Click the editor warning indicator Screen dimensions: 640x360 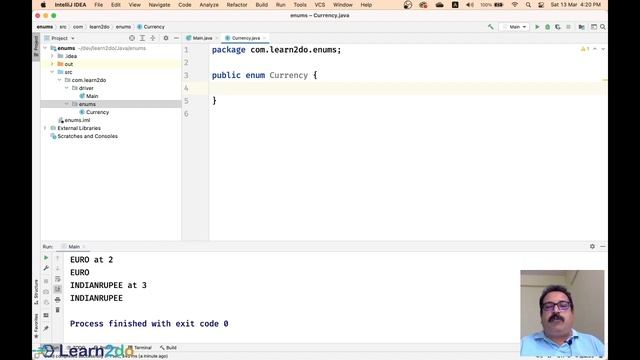click(x=585, y=49)
